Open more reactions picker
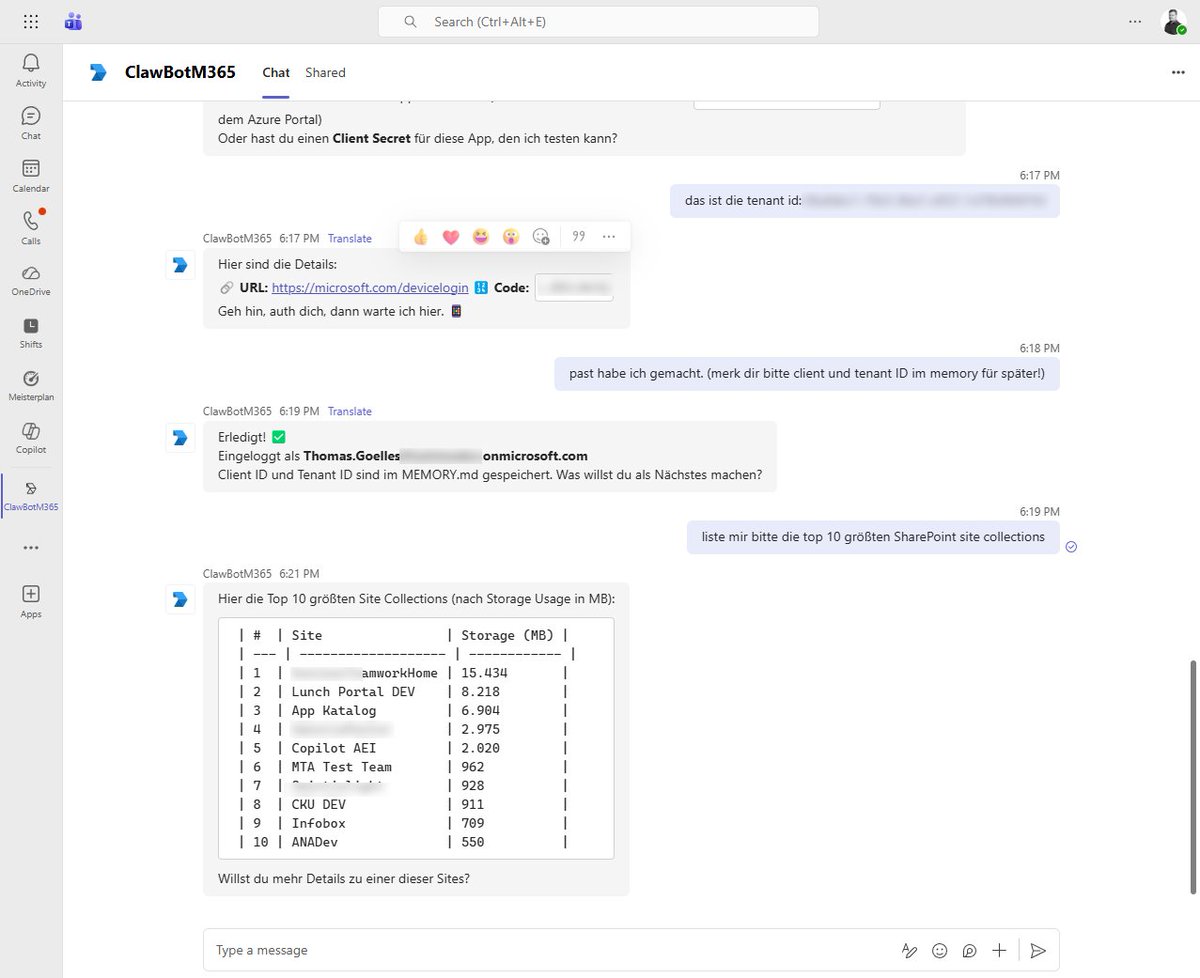 pos(541,237)
